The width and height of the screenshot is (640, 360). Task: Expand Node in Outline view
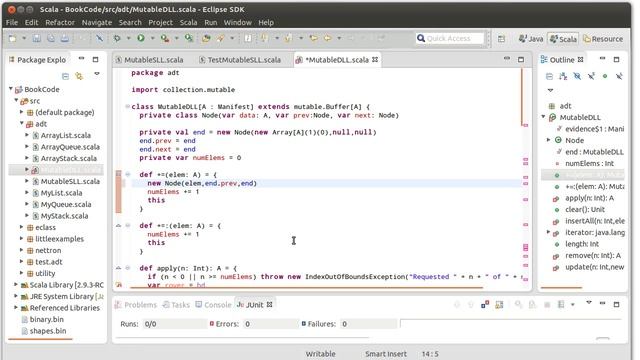click(549, 140)
